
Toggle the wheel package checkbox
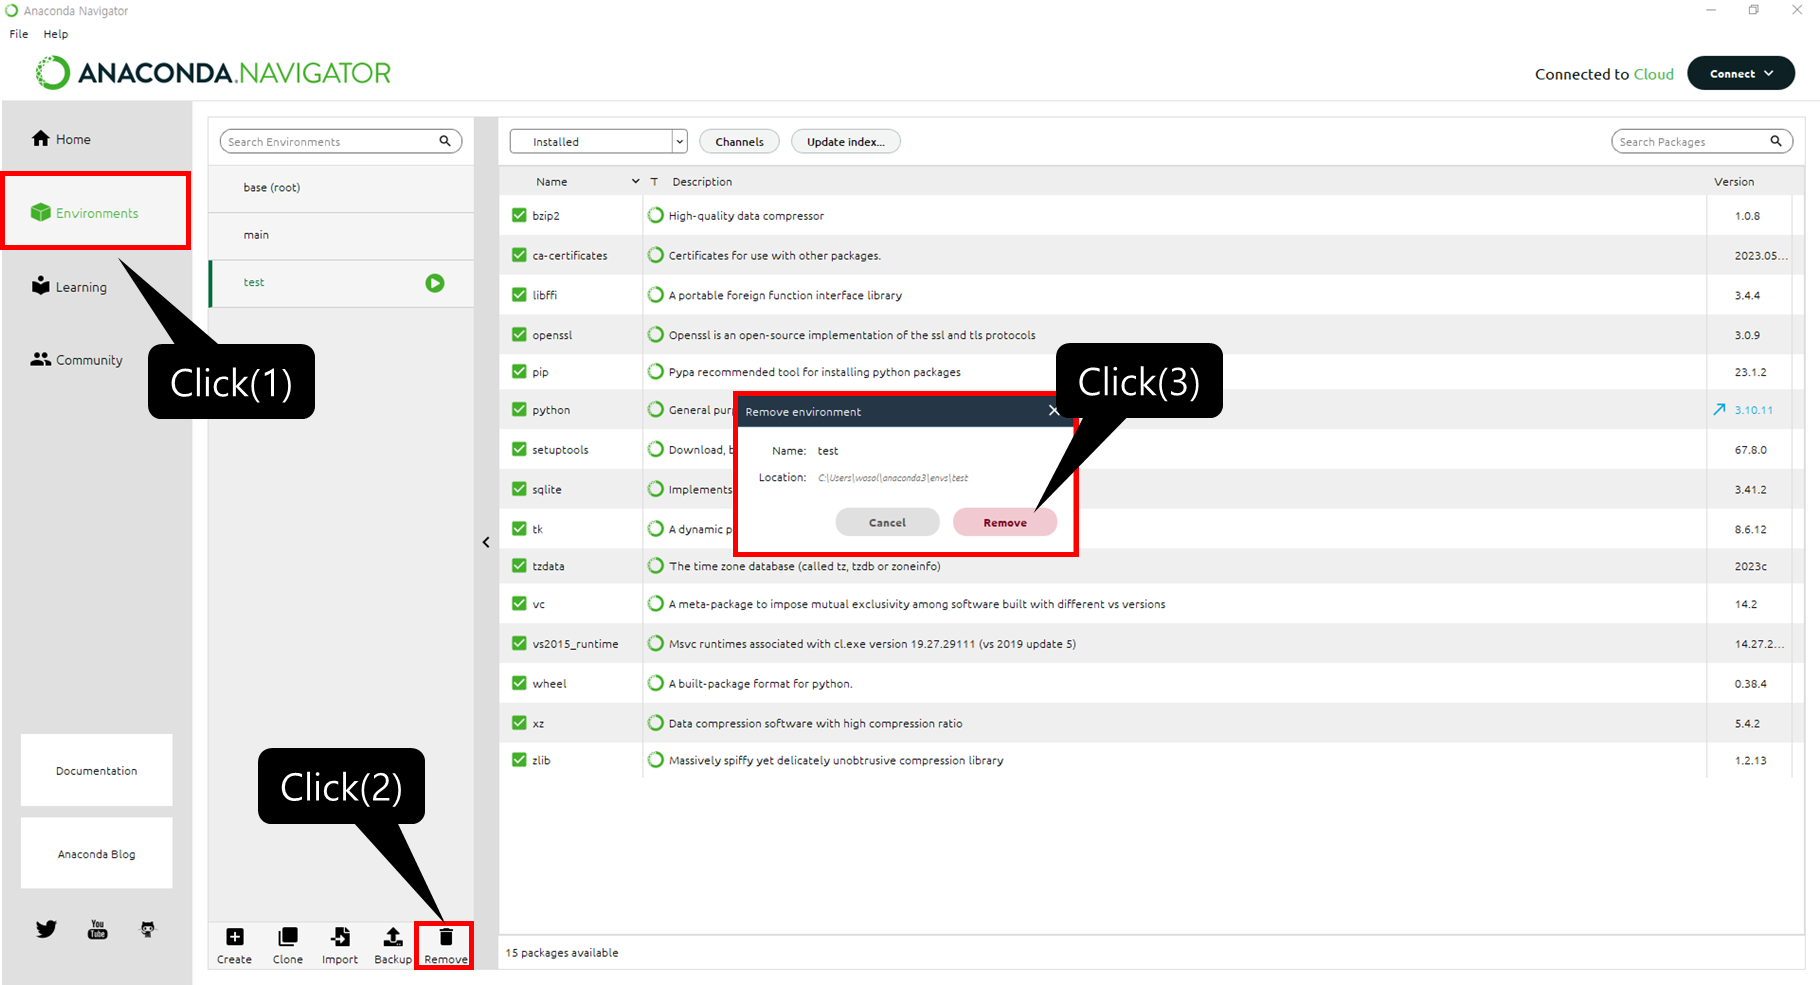(x=519, y=683)
